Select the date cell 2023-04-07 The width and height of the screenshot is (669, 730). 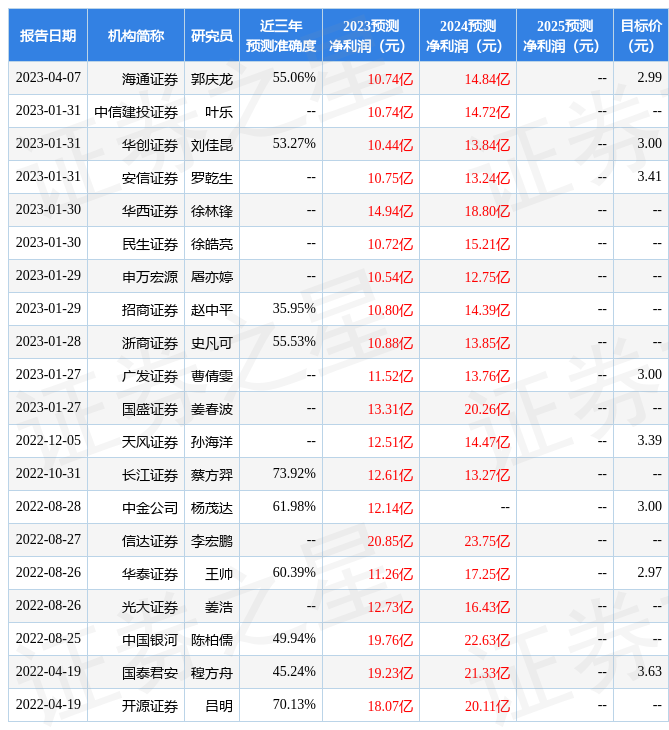click(48, 78)
